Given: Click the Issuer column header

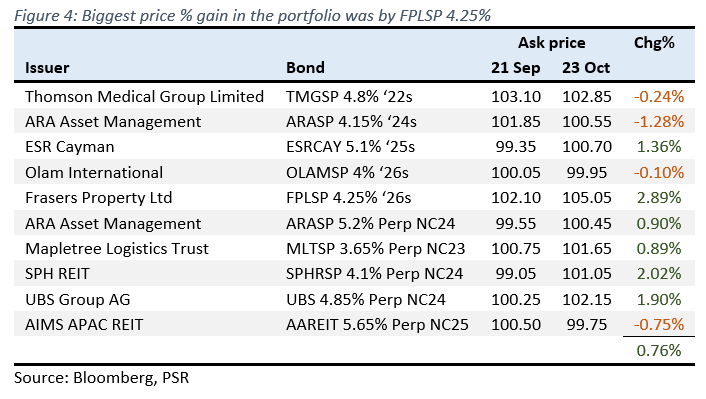Looking at the screenshot, I should pos(47,68).
